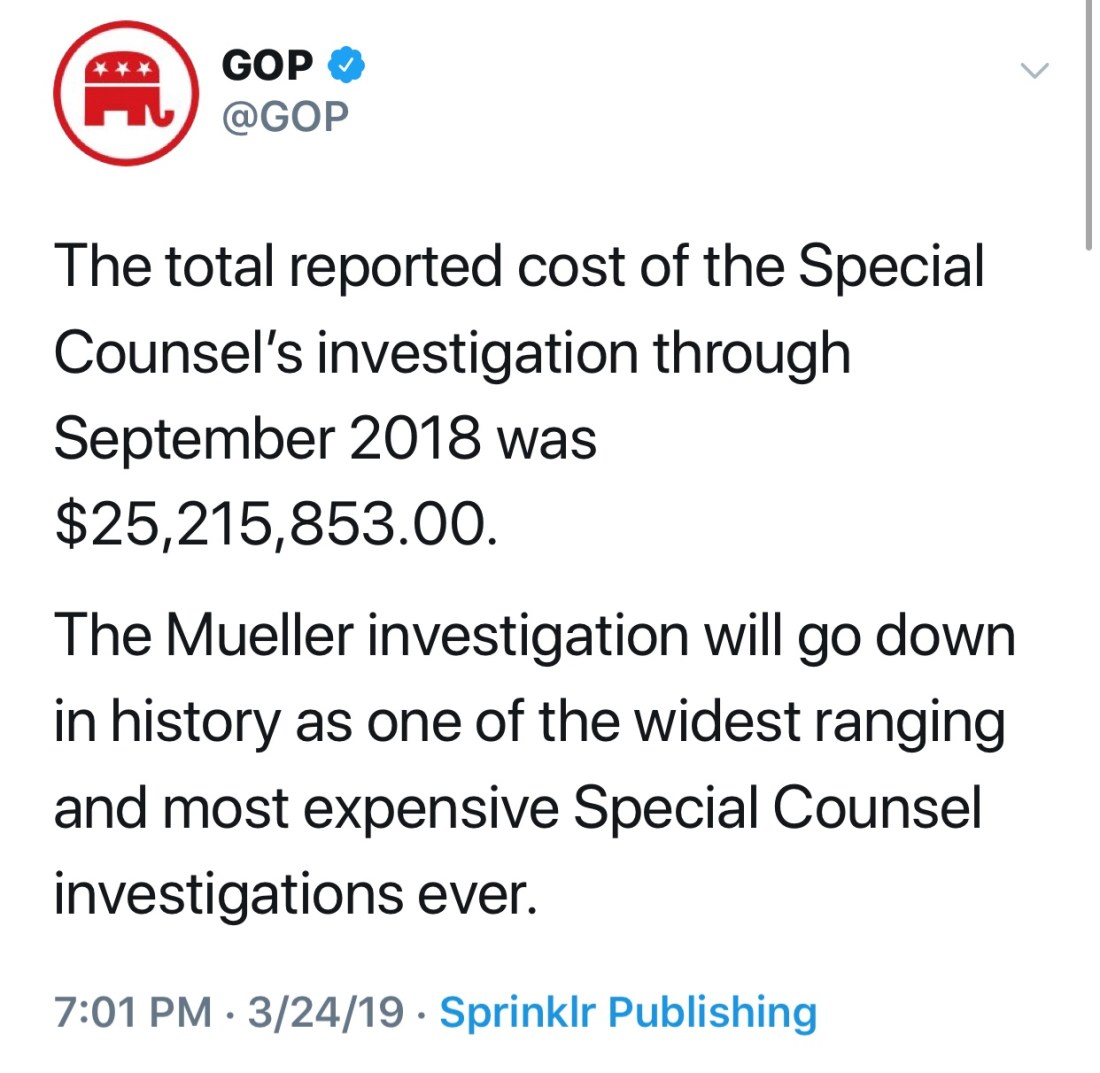Click the words "September 2018"
The height and width of the screenshot is (1073, 1100).
point(265,440)
